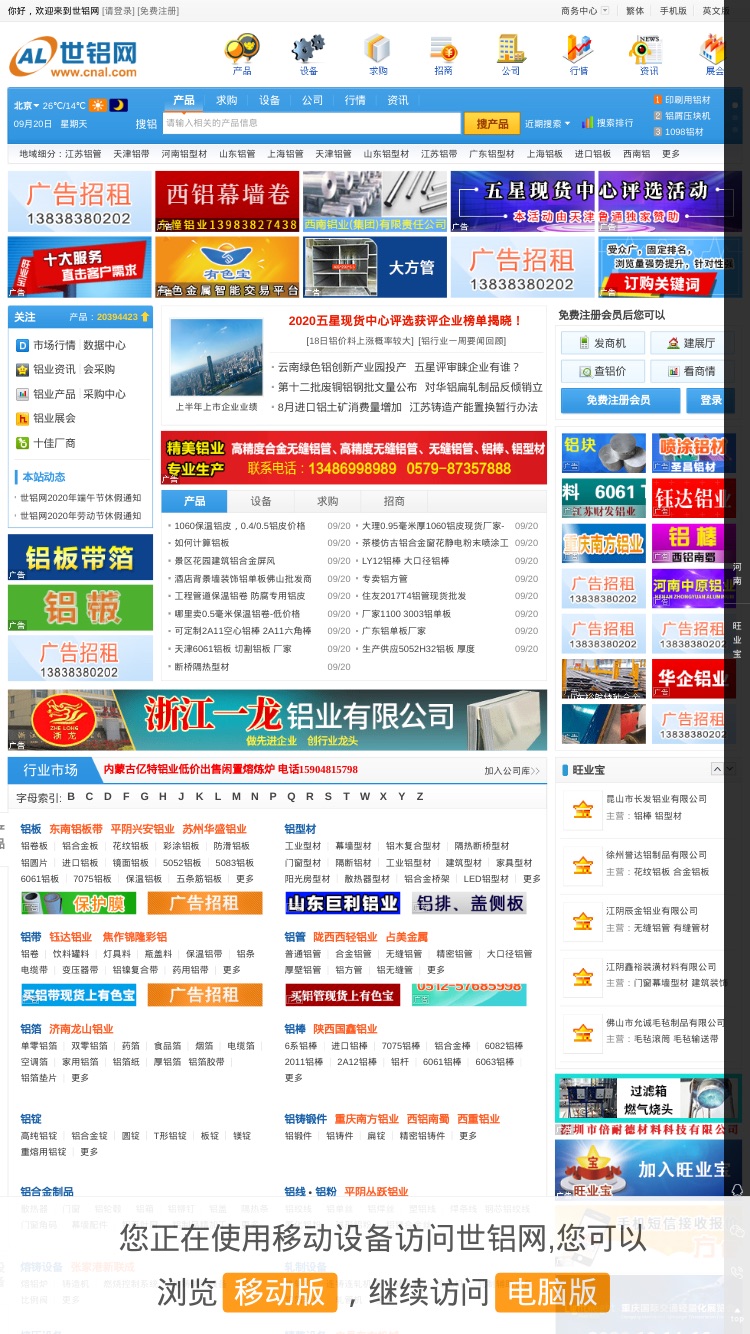Open the 花纹铝板 category link
This screenshot has height=1334, width=750.
(130, 846)
